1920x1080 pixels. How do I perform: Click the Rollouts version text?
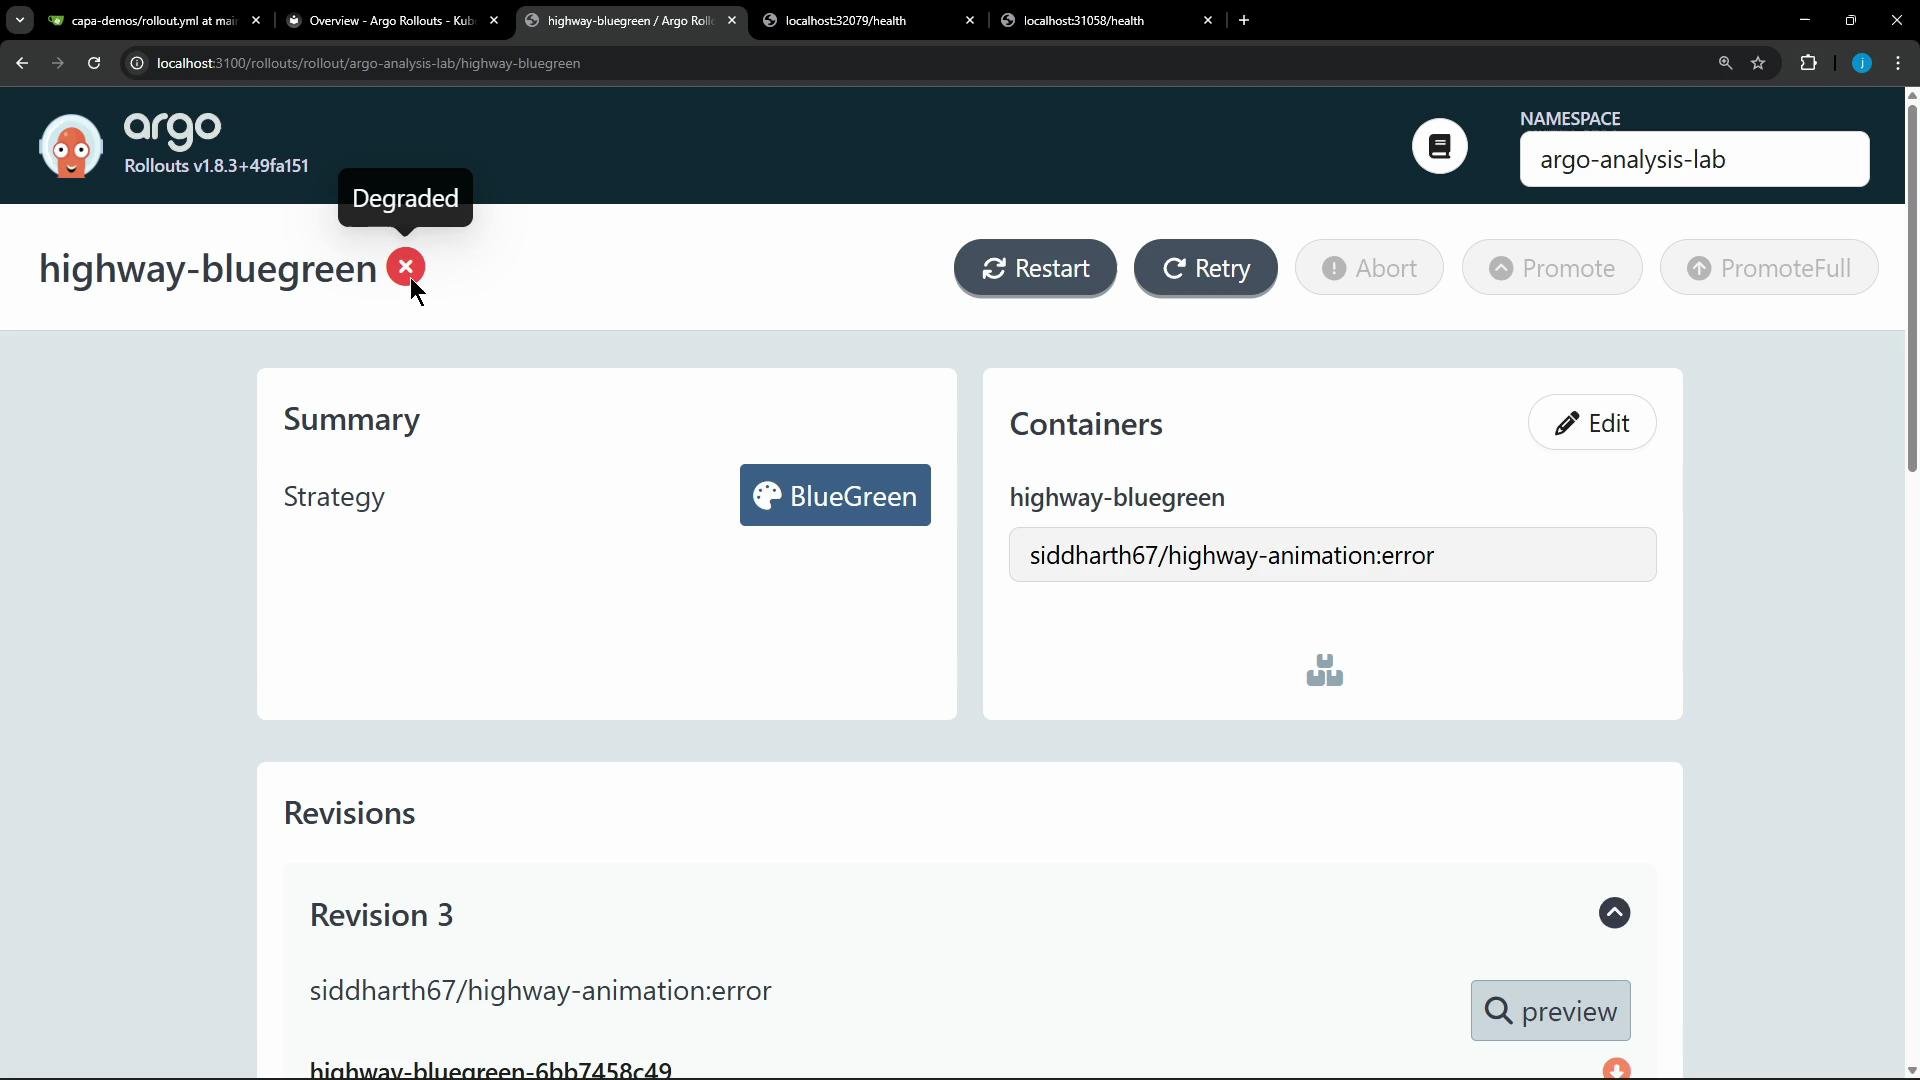[216, 166]
